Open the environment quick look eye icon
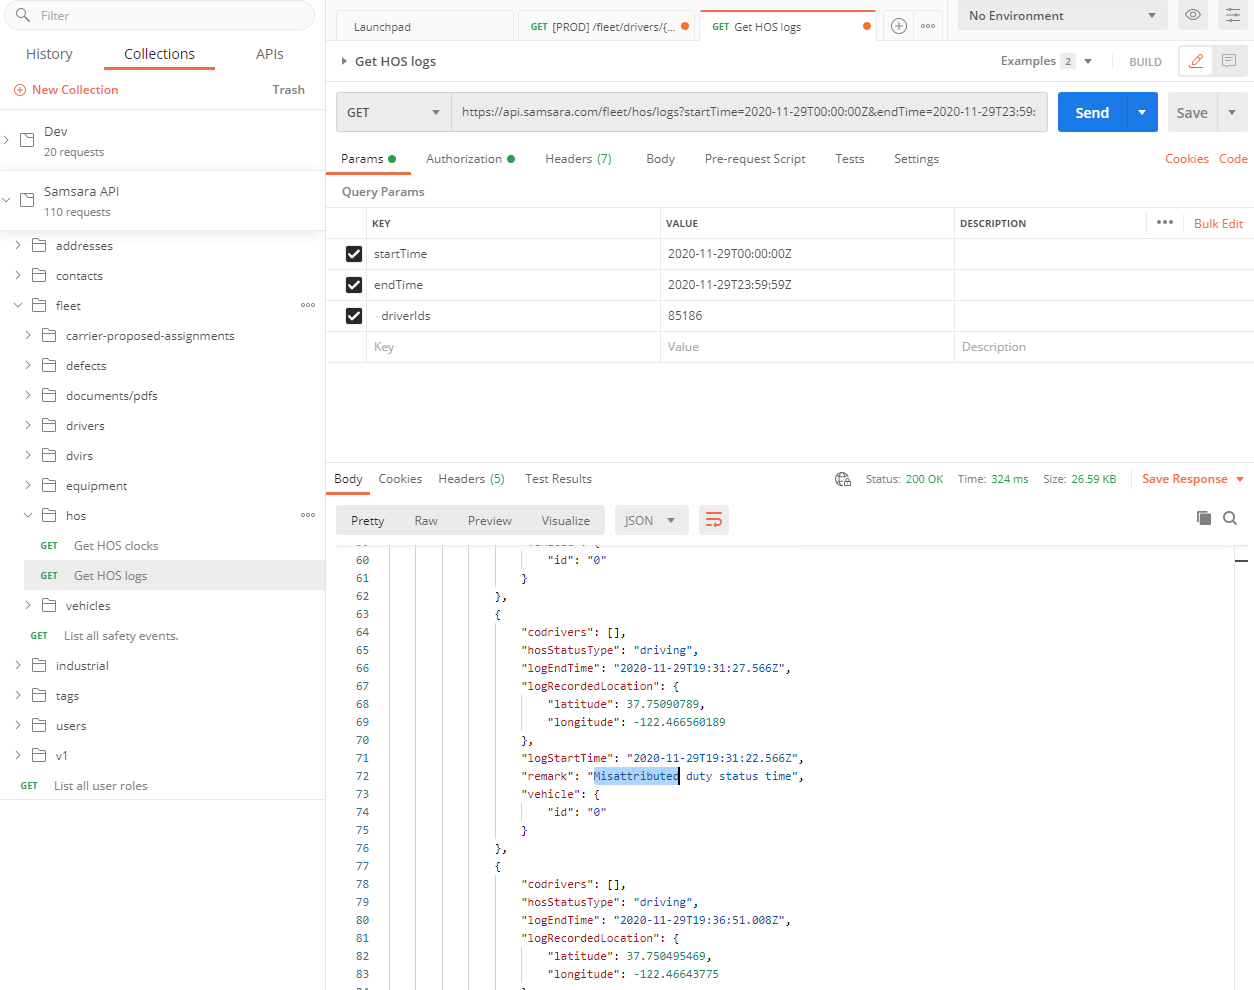This screenshot has width=1254, height=990. point(1193,15)
